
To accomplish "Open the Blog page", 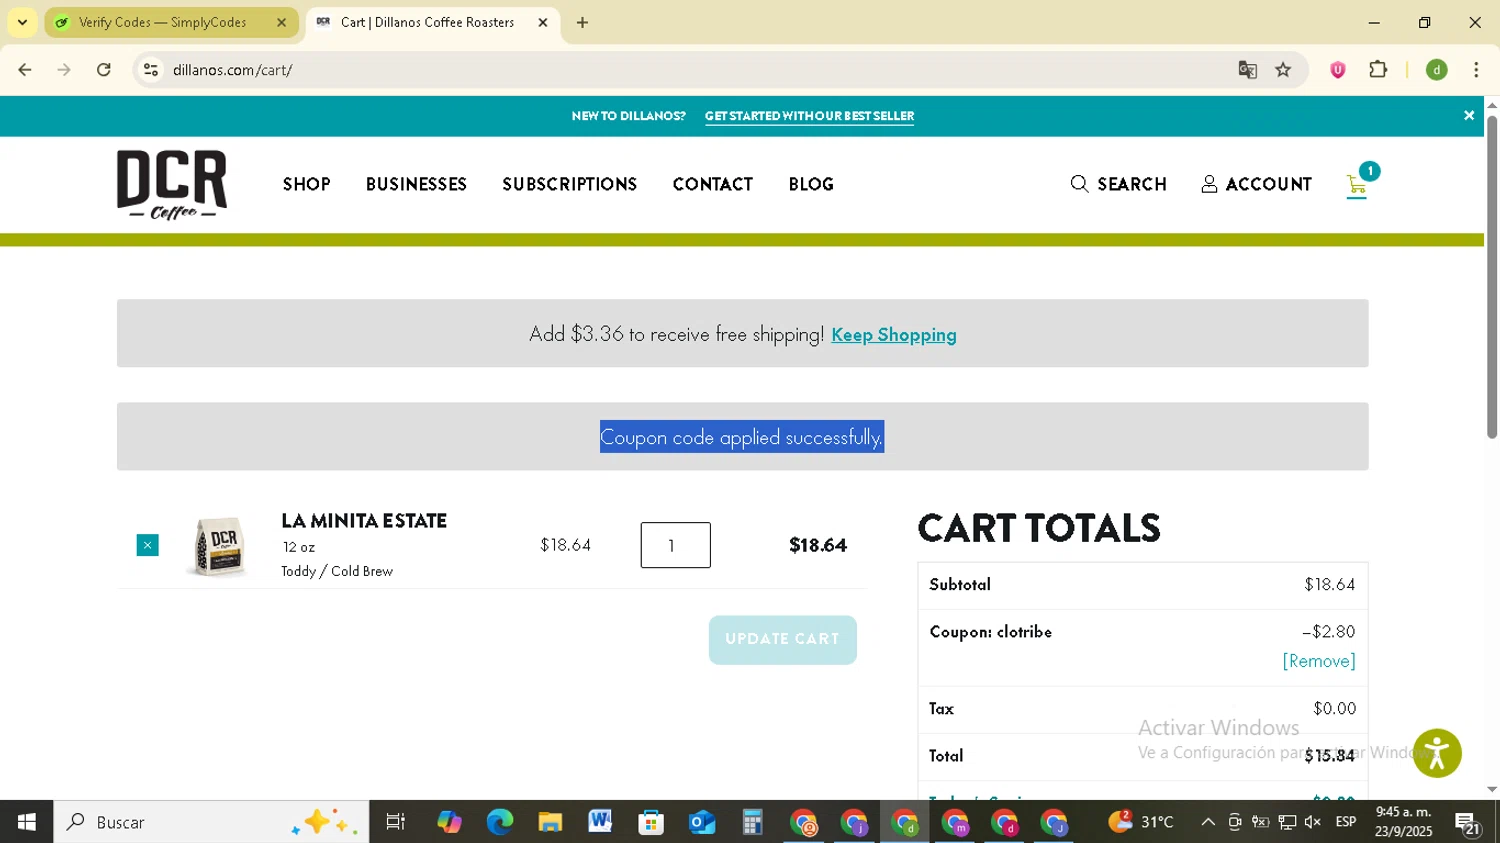I will click(x=811, y=184).
